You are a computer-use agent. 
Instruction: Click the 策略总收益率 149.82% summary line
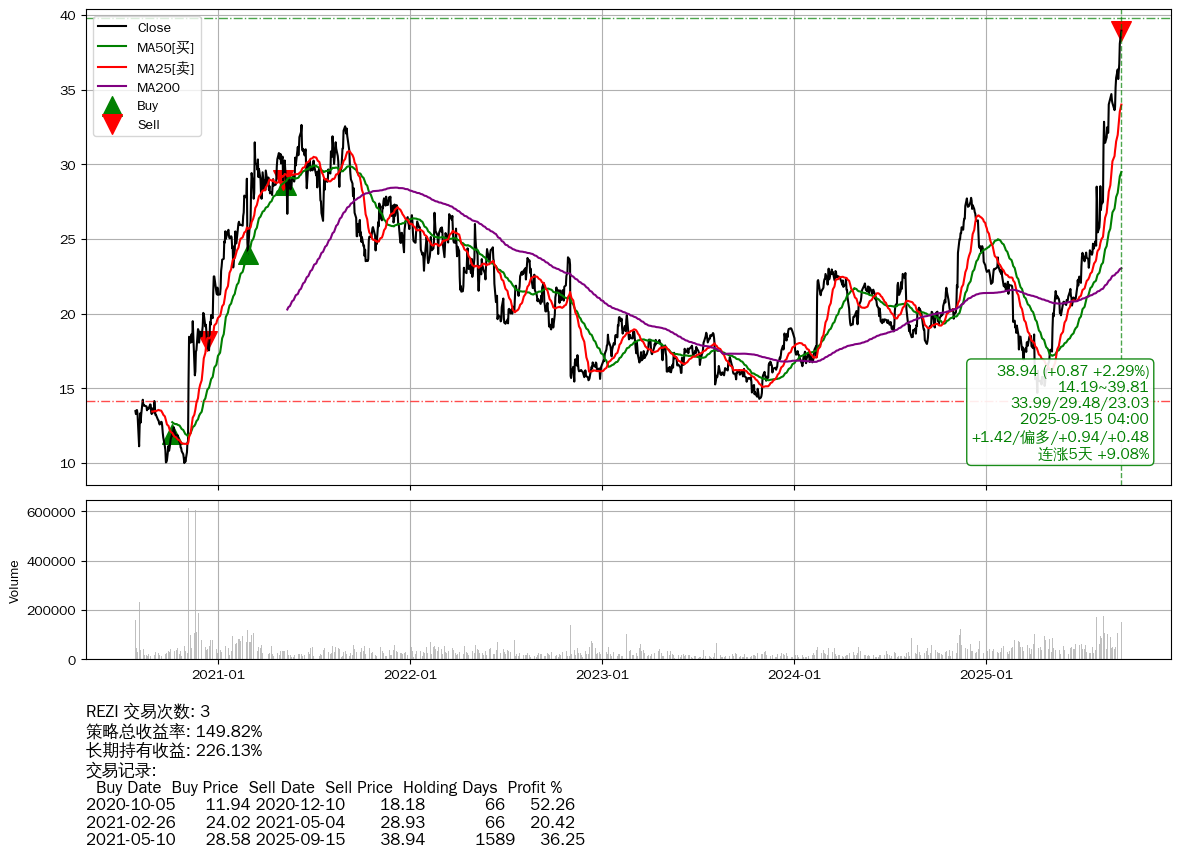pos(174,731)
